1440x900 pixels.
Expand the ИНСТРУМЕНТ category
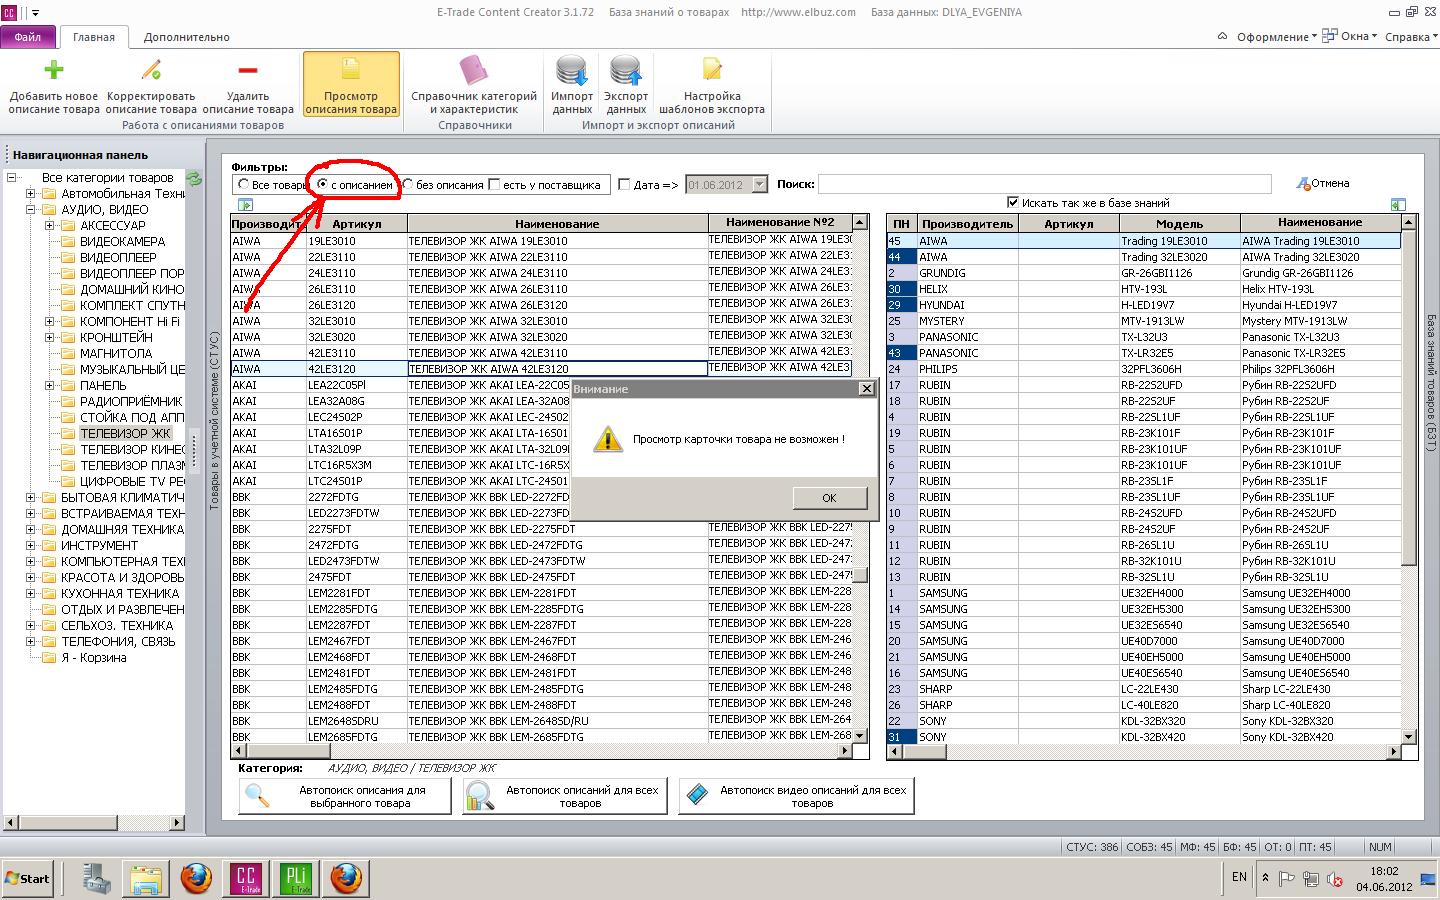(30, 546)
